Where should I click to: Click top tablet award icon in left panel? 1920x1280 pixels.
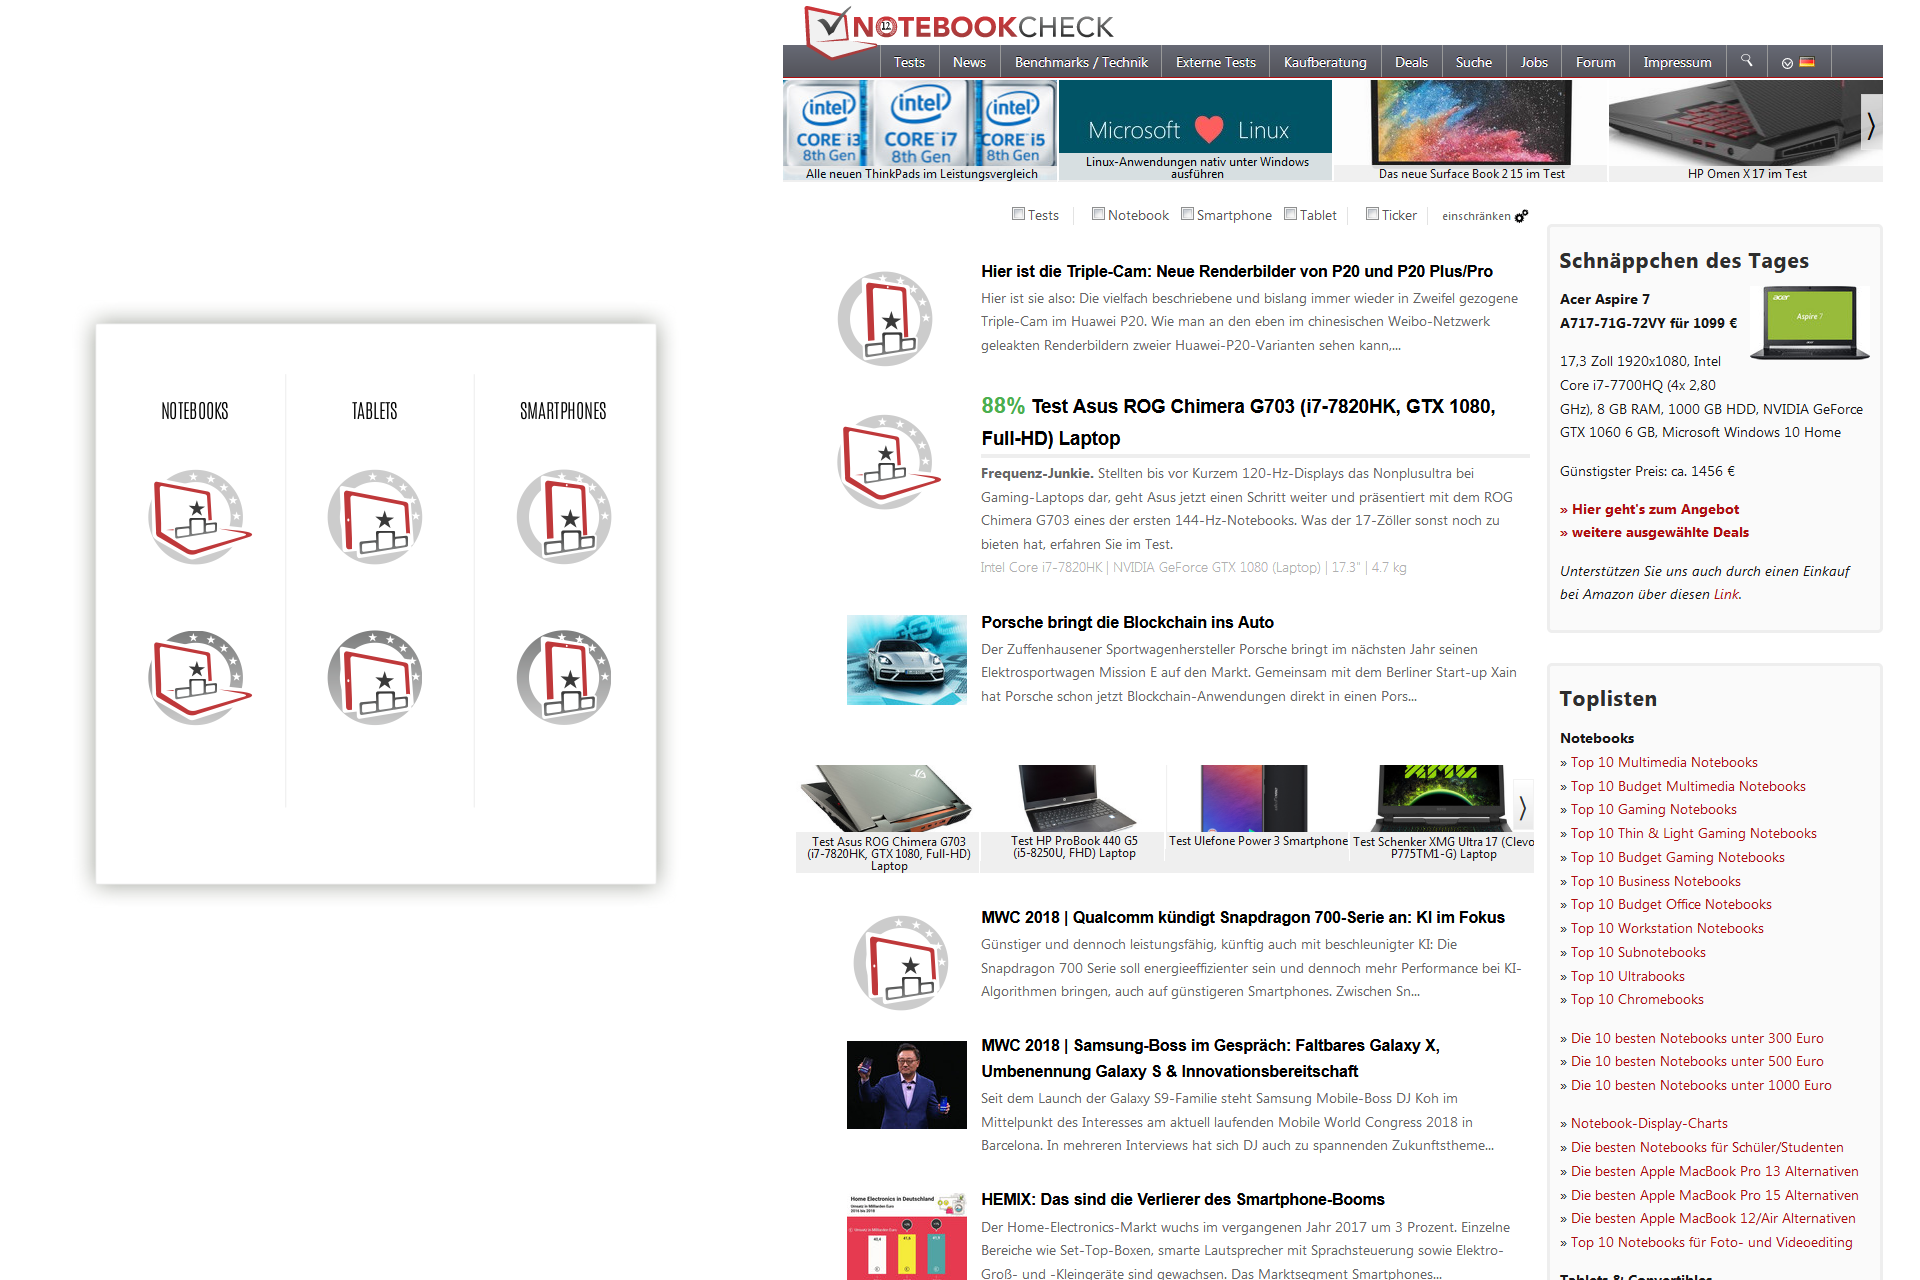375,517
